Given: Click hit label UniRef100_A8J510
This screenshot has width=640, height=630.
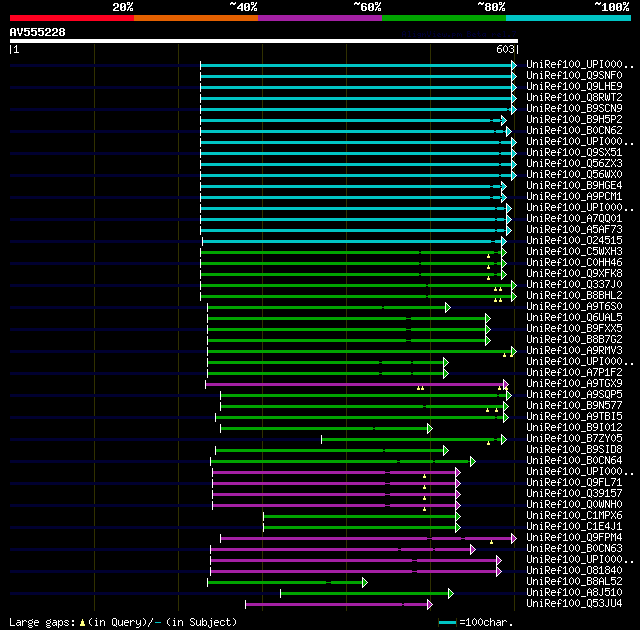Looking at the screenshot, I should [x=574, y=593].
